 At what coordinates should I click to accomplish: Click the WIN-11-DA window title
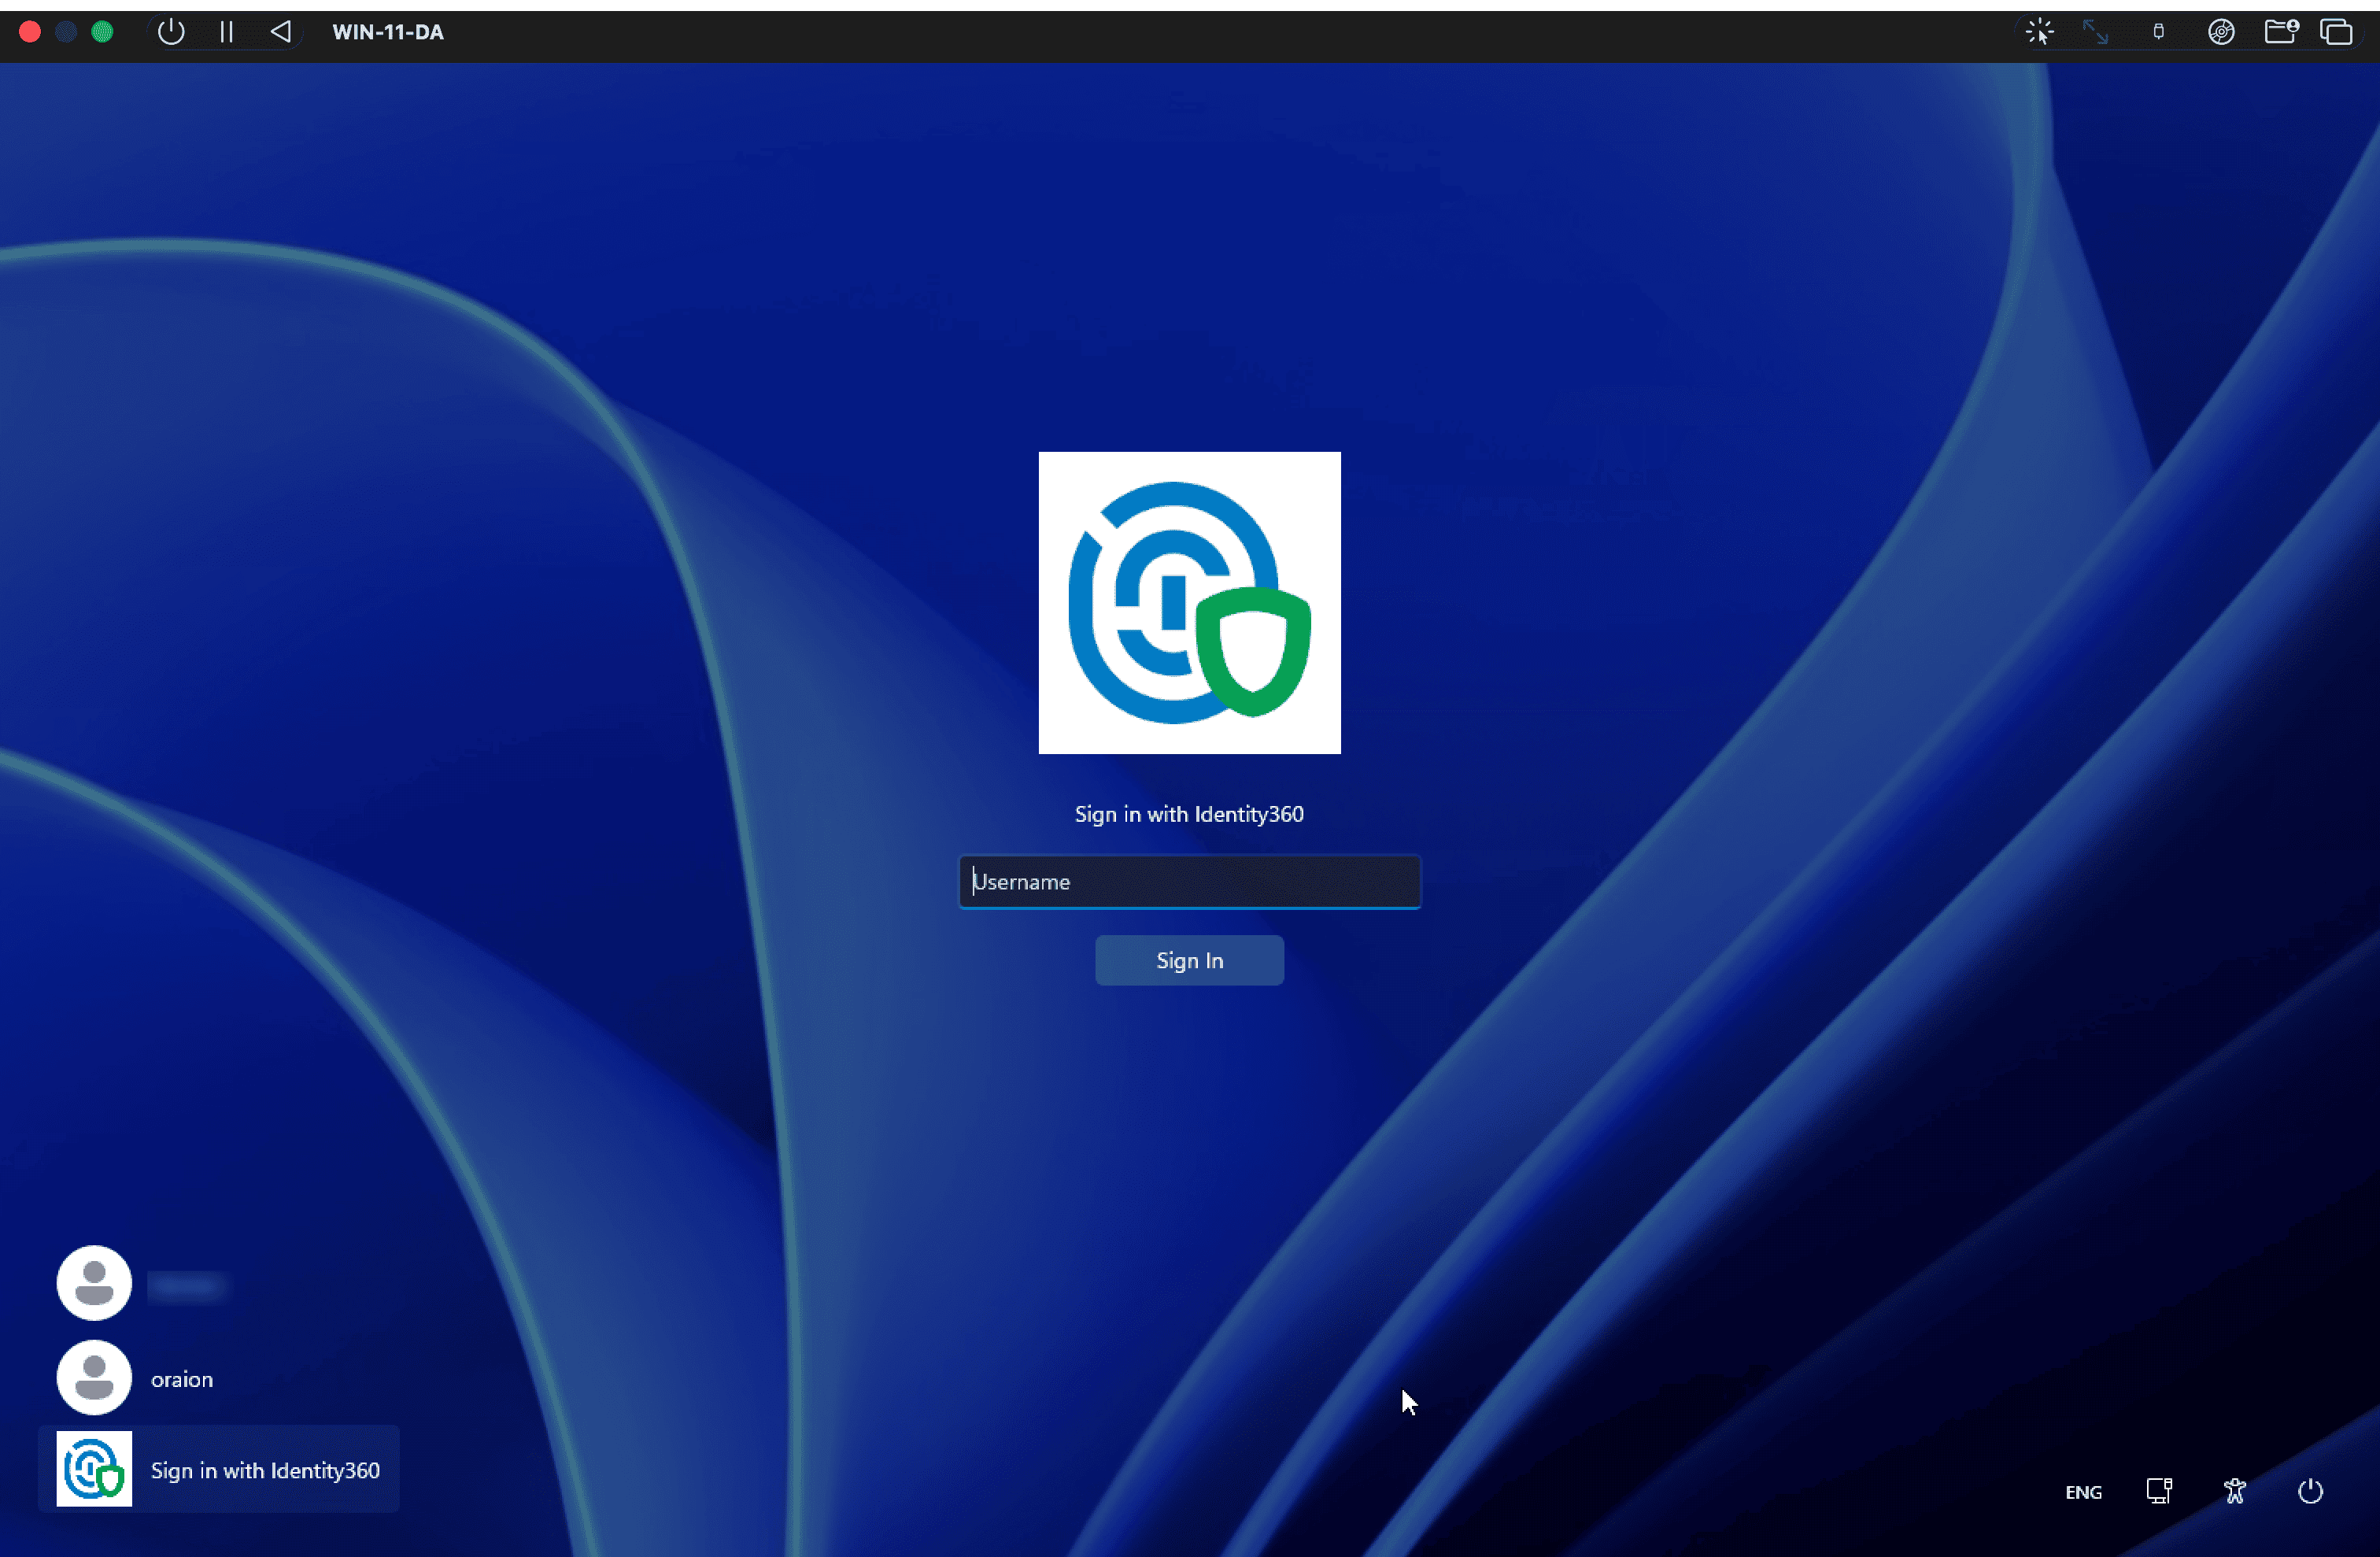(388, 32)
